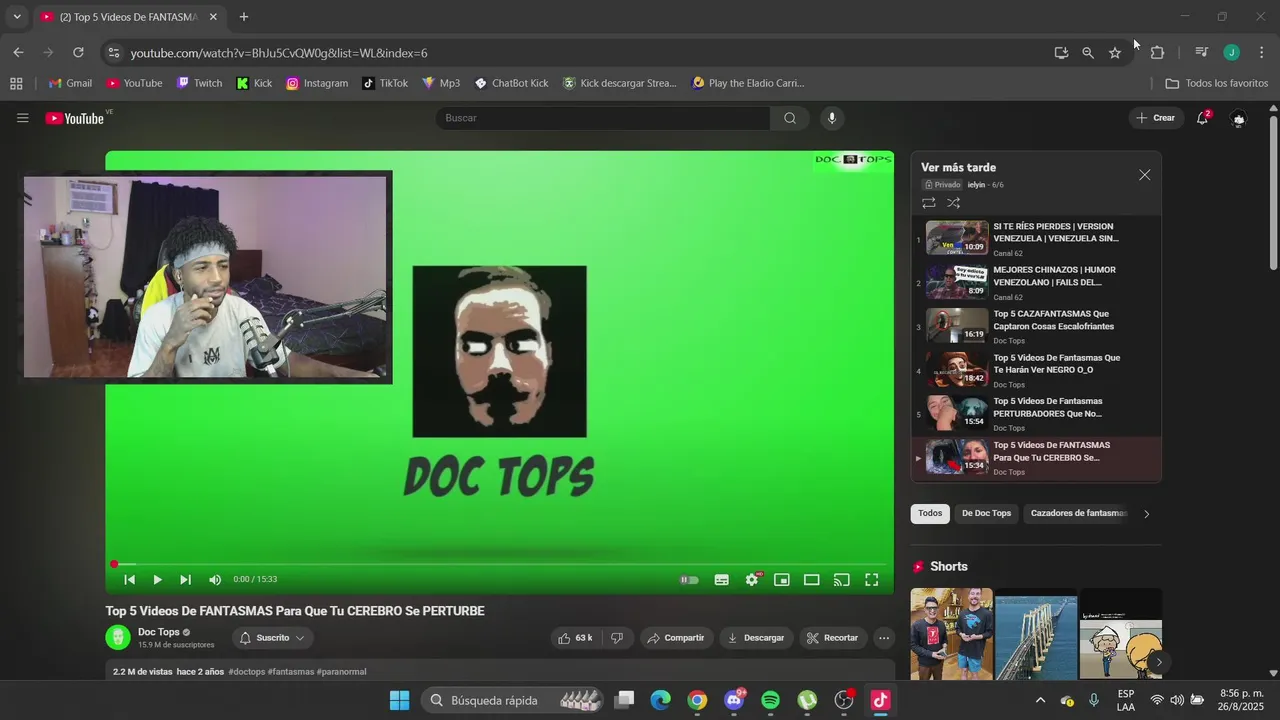Open the tab search dropdown
The width and height of the screenshot is (1280, 720).
(x=16, y=17)
